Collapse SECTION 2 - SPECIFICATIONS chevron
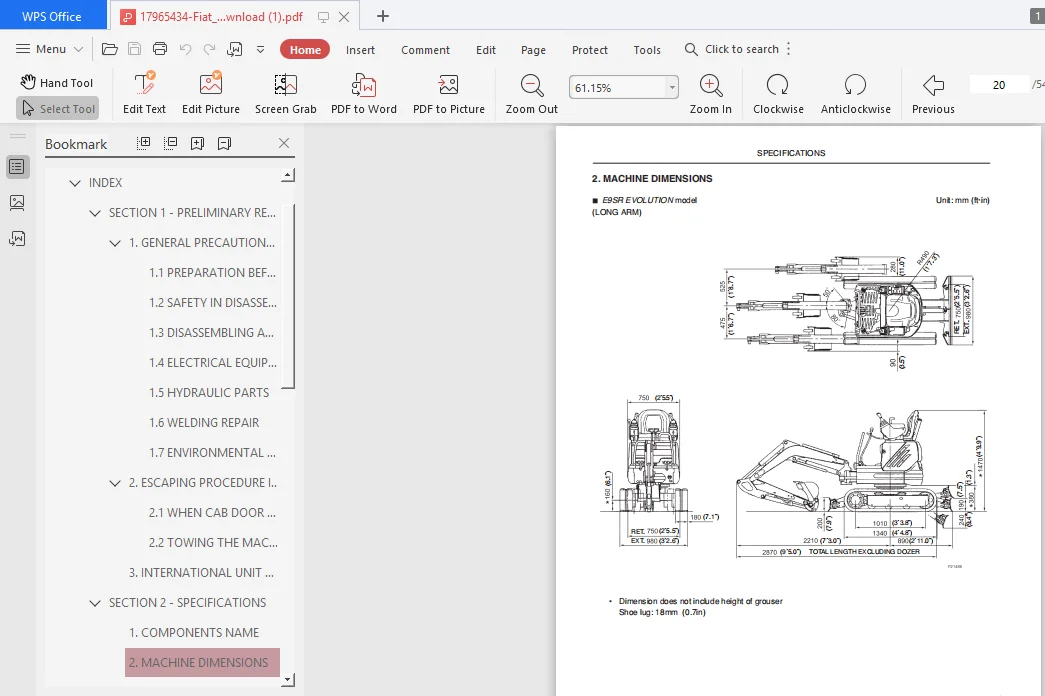 (95, 603)
